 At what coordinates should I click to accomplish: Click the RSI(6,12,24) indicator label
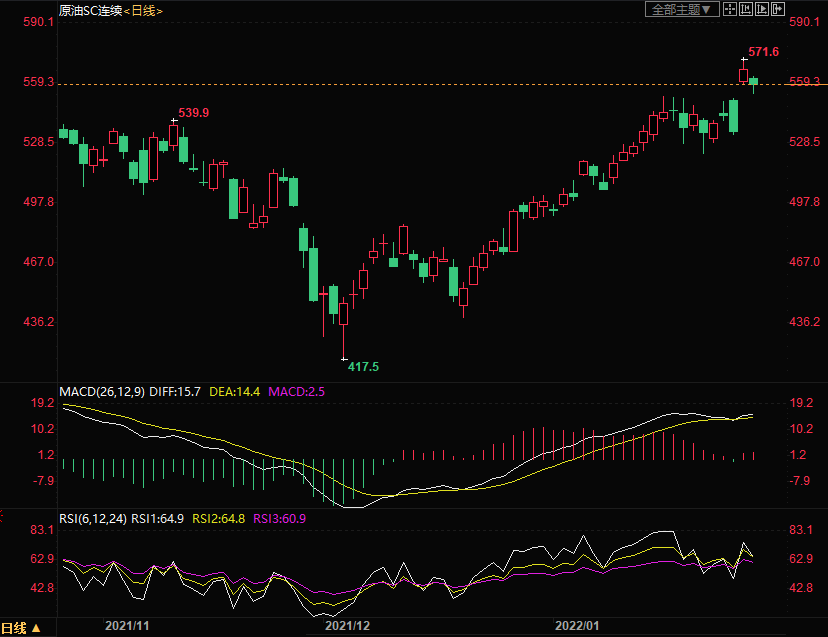[x=93, y=519]
